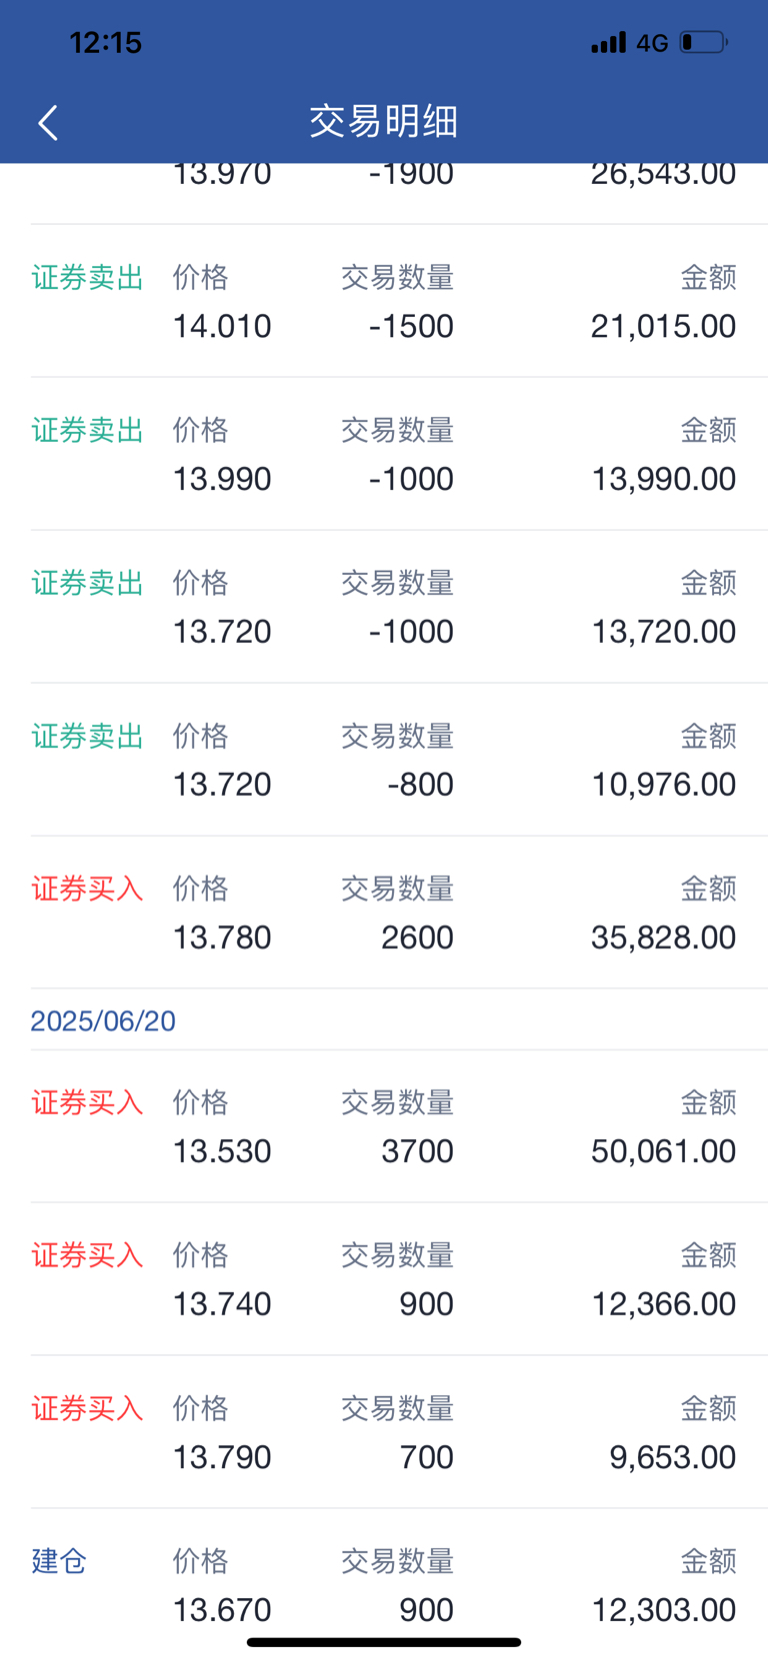768x1663 pixels.
Task: Tap the cellular signal strength icon
Action: tap(608, 42)
